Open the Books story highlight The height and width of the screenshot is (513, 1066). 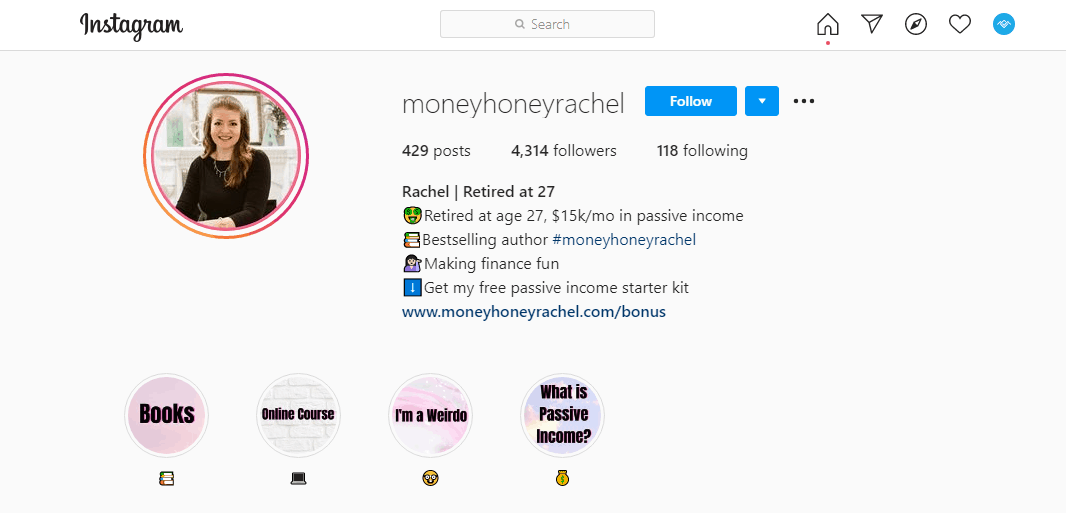click(167, 414)
